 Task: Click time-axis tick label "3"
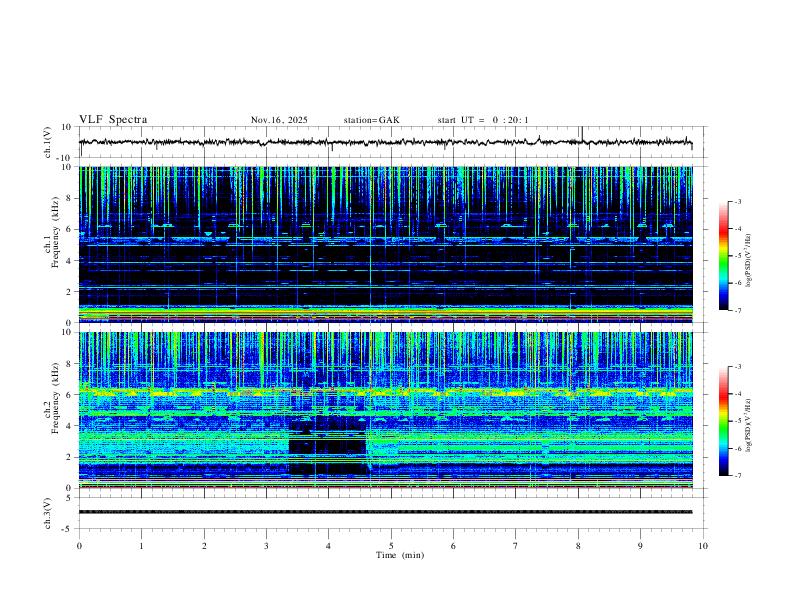(266, 546)
